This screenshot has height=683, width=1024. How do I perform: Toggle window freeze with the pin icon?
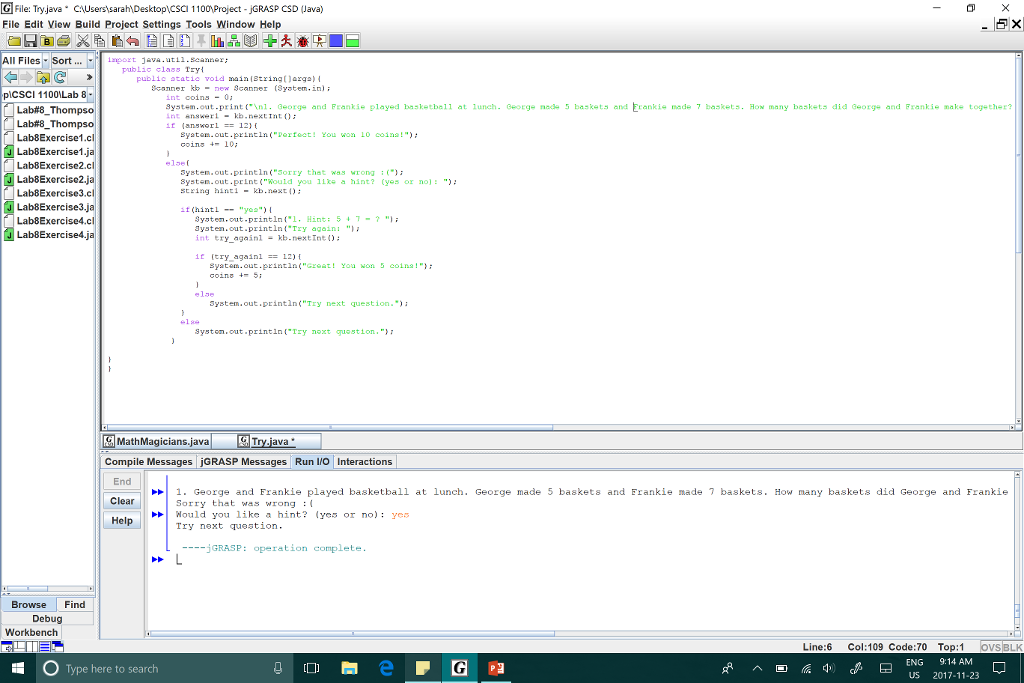tap(201, 40)
